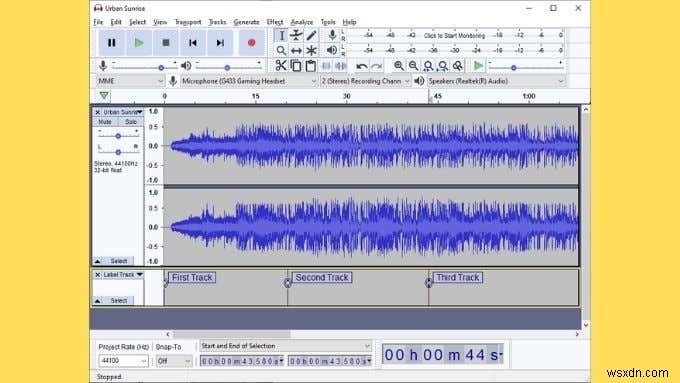680x383 pixels.
Task: Open the Help menu
Action: click(x=349, y=22)
